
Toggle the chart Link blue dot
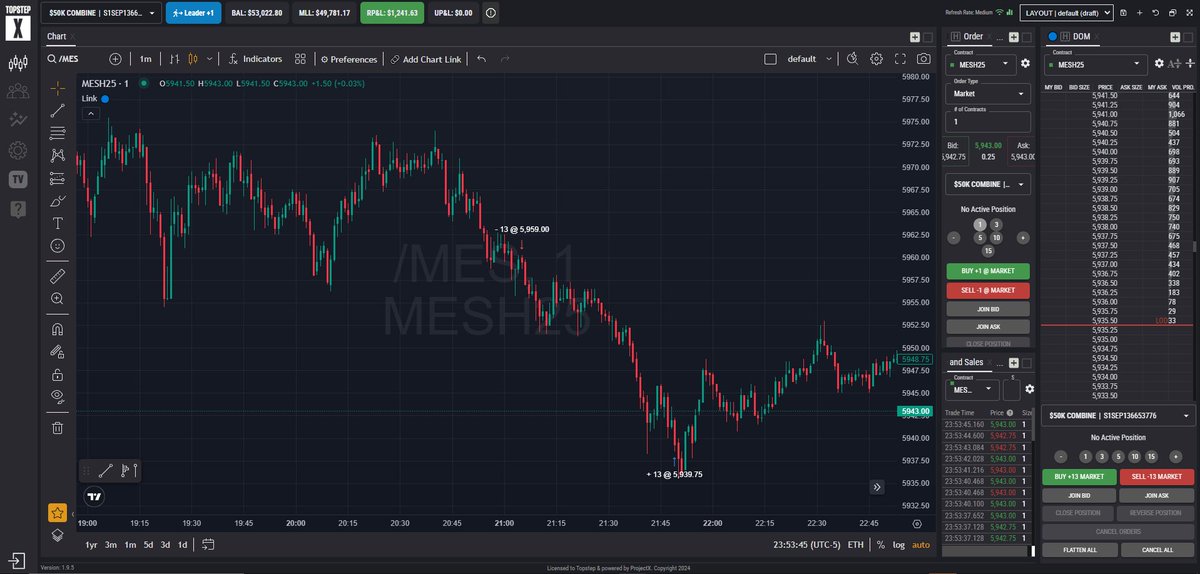[105, 99]
